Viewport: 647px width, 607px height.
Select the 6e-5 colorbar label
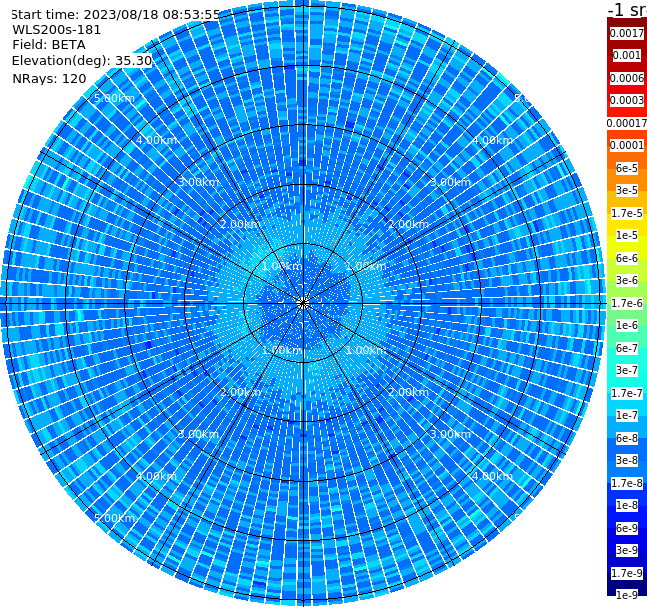[x=627, y=168]
